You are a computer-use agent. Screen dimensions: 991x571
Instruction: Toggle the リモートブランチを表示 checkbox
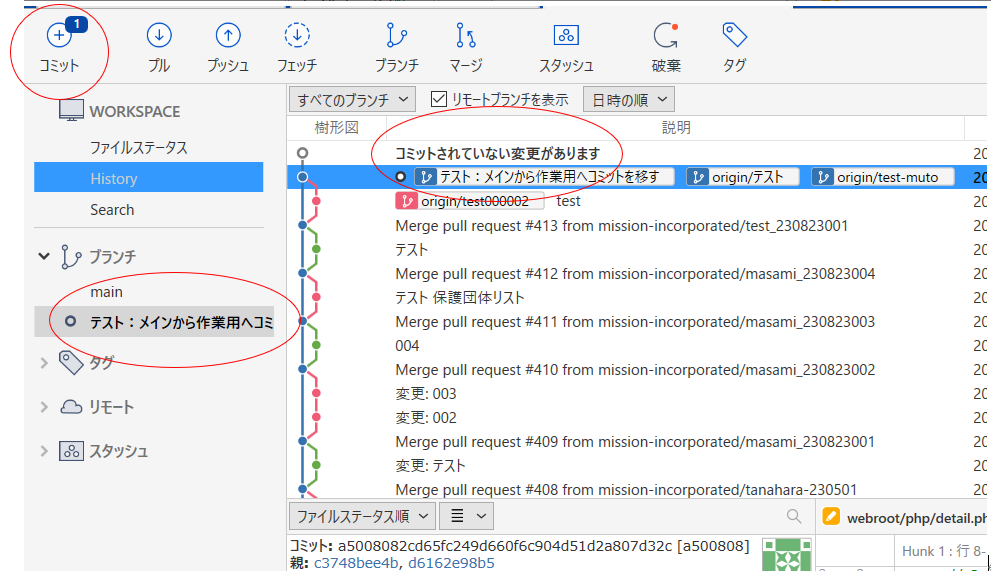pos(438,99)
